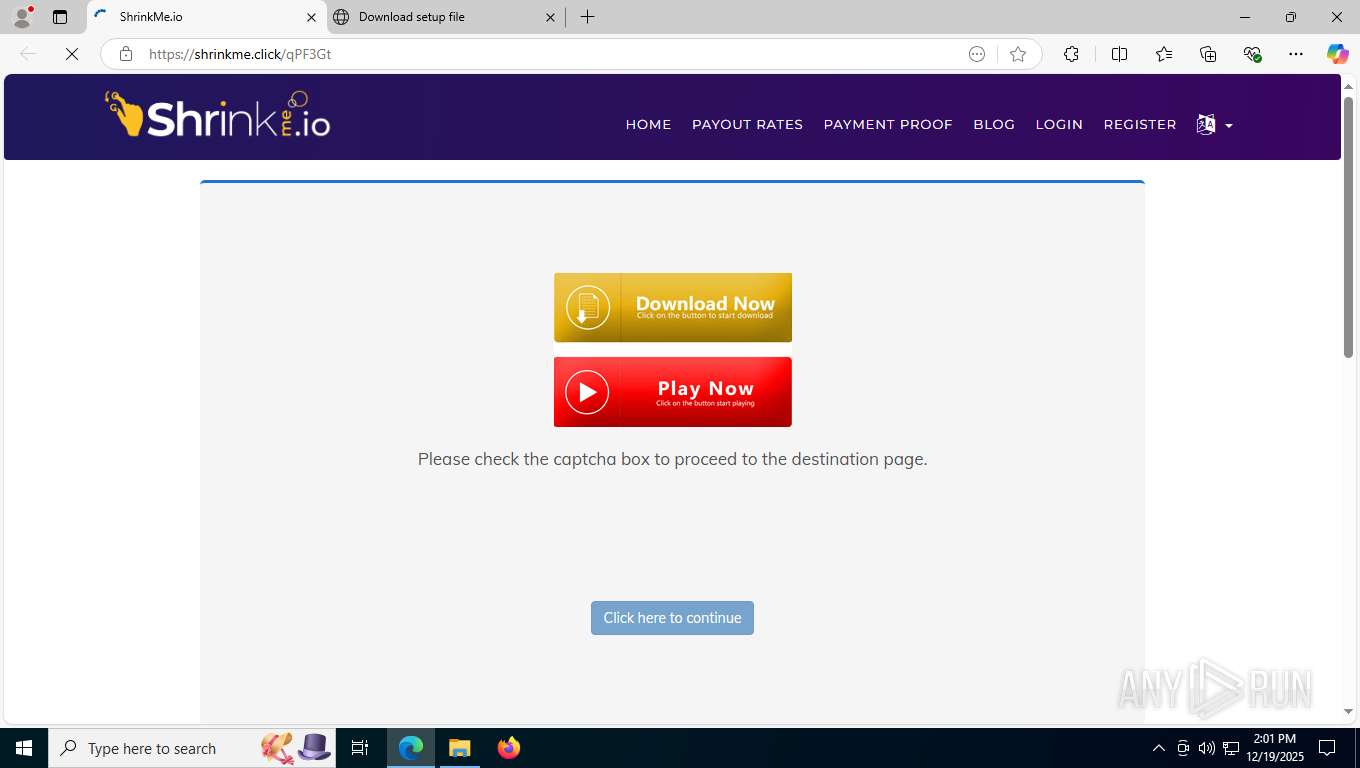This screenshot has width=1360, height=768.
Task: Close the ShrinkMe.io tab
Action: pos(311,17)
